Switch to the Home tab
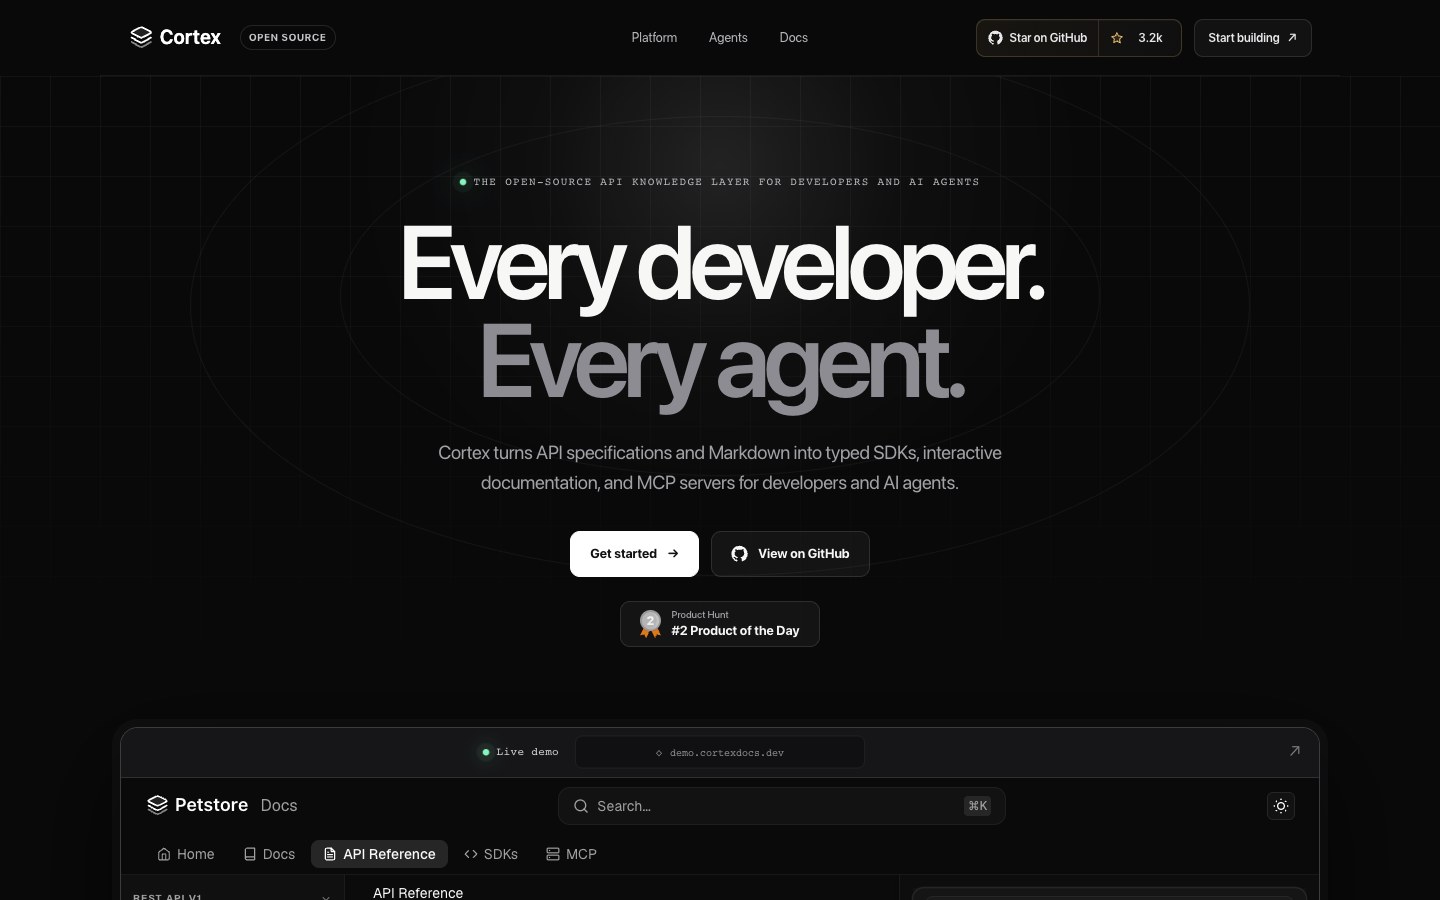 [186, 854]
